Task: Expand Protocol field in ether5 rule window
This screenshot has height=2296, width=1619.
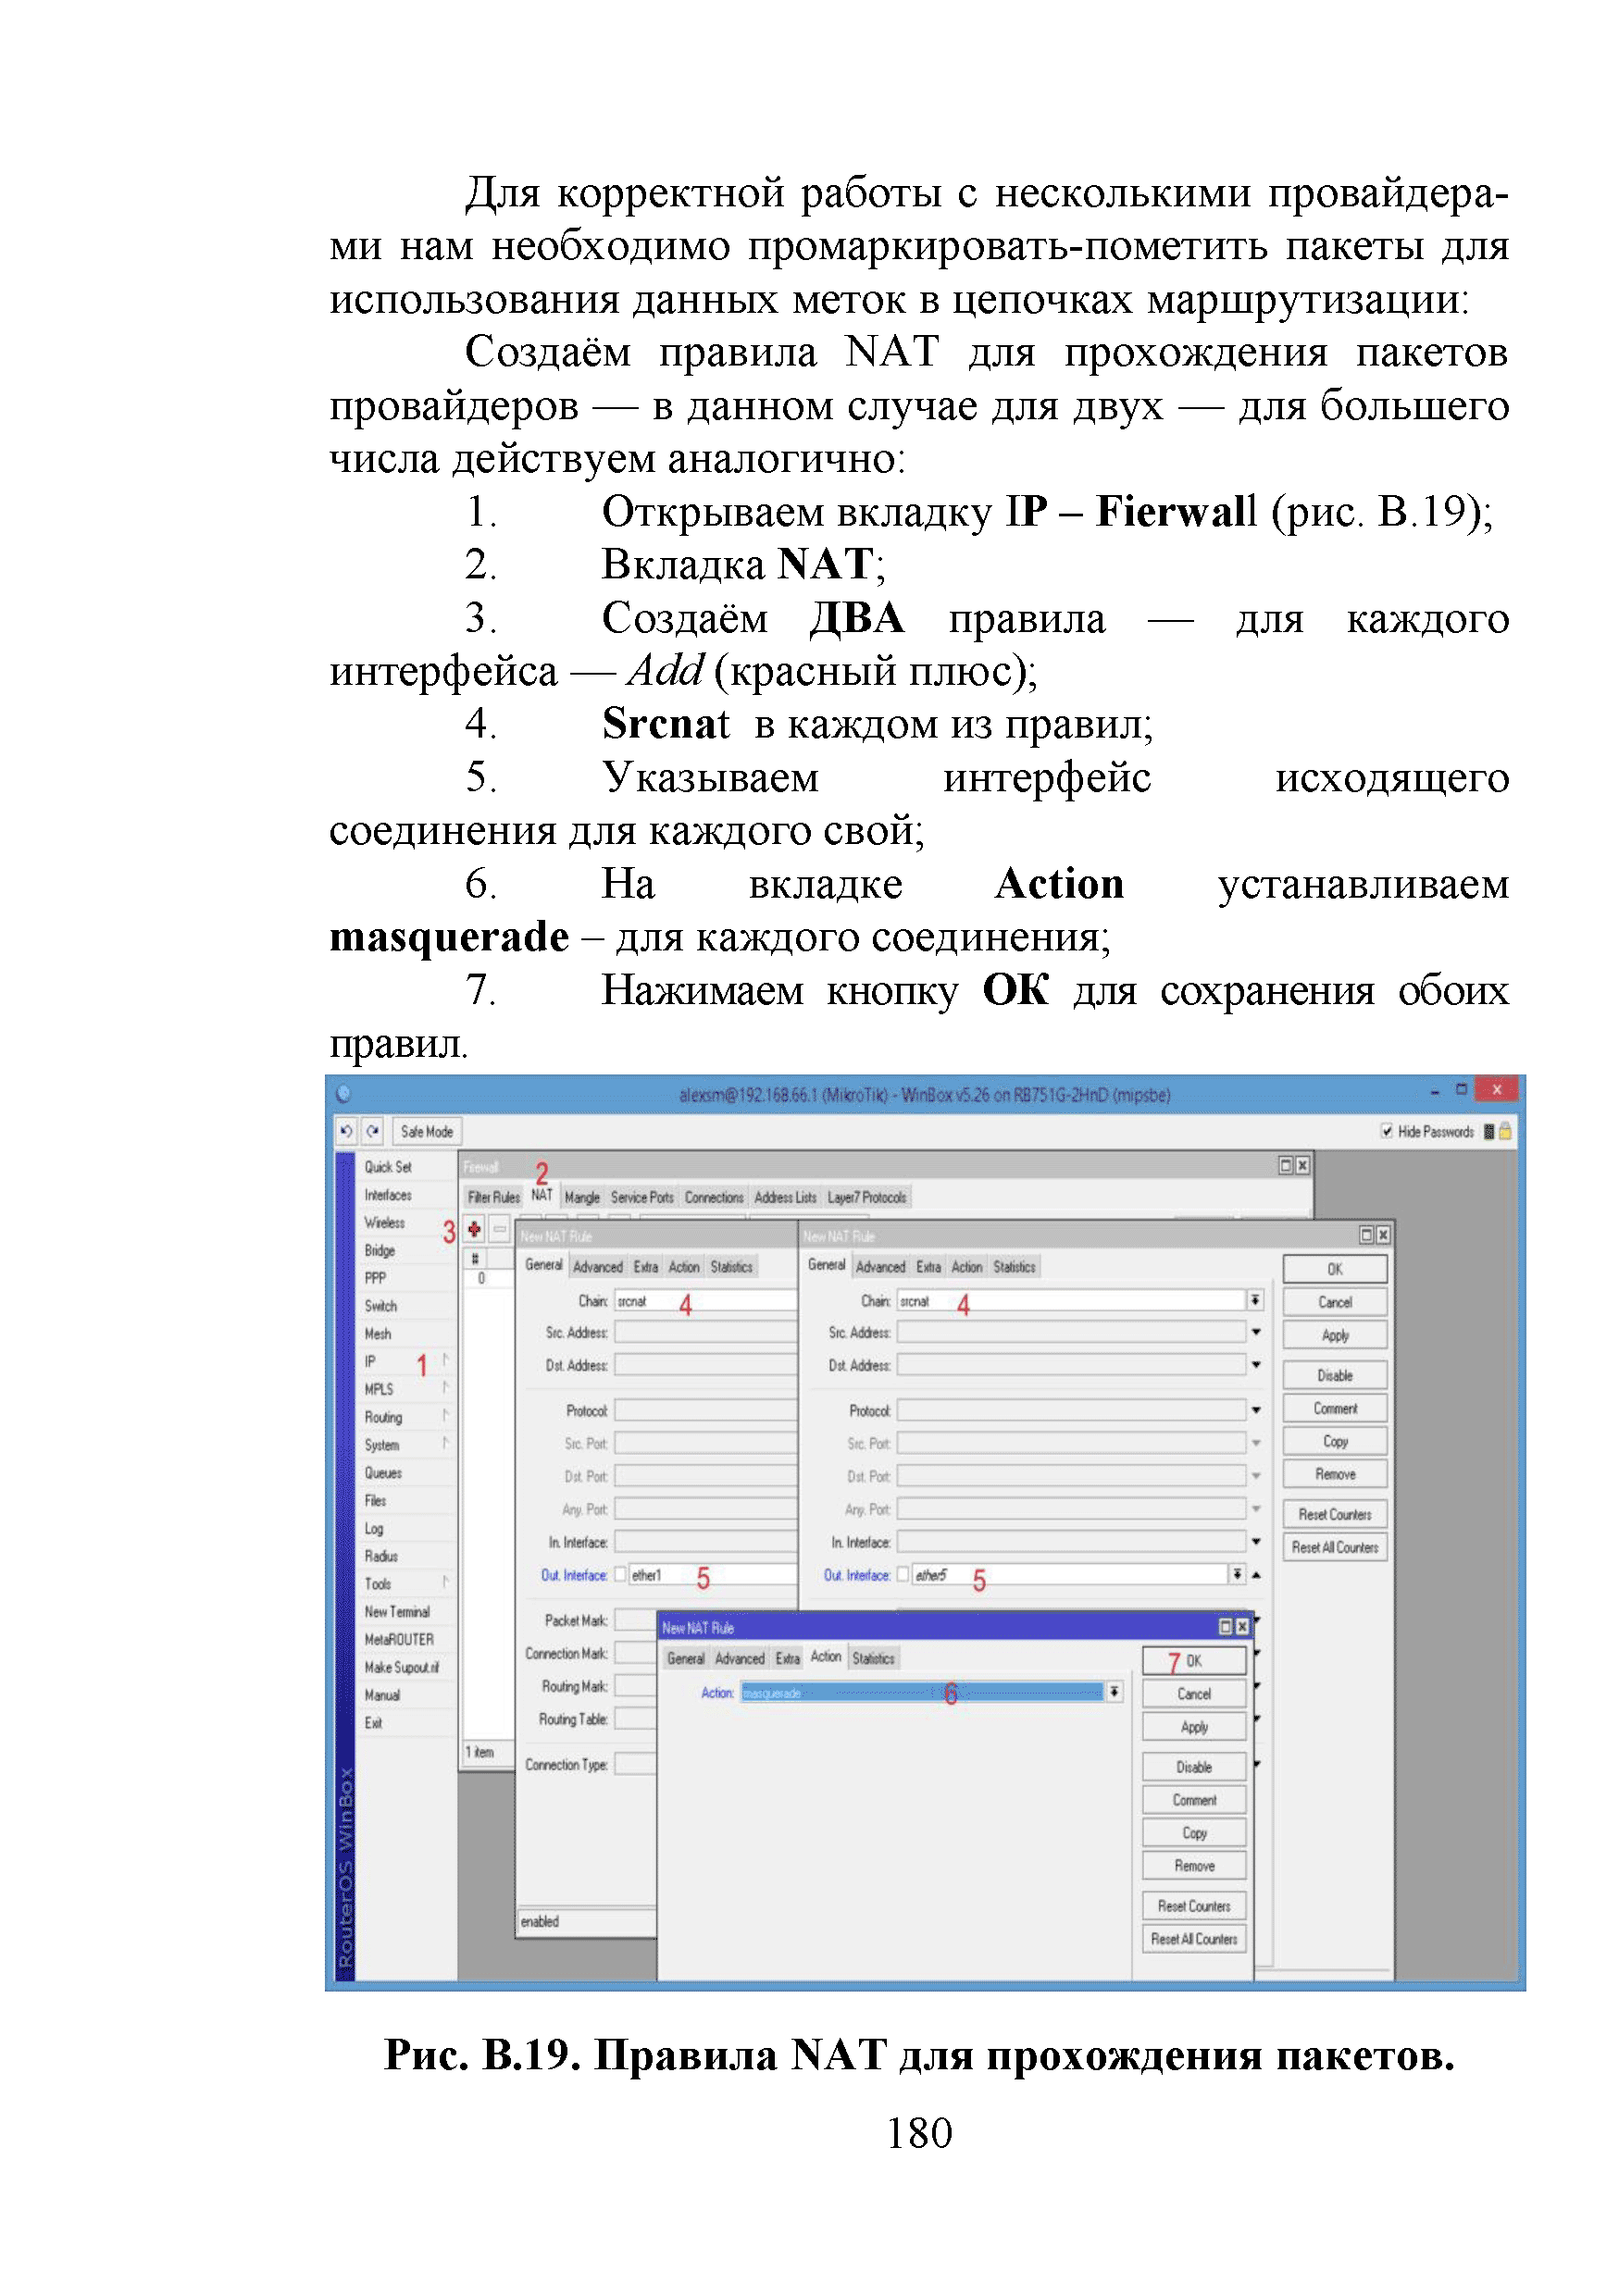Action: pyautogui.click(x=1256, y=1410)
